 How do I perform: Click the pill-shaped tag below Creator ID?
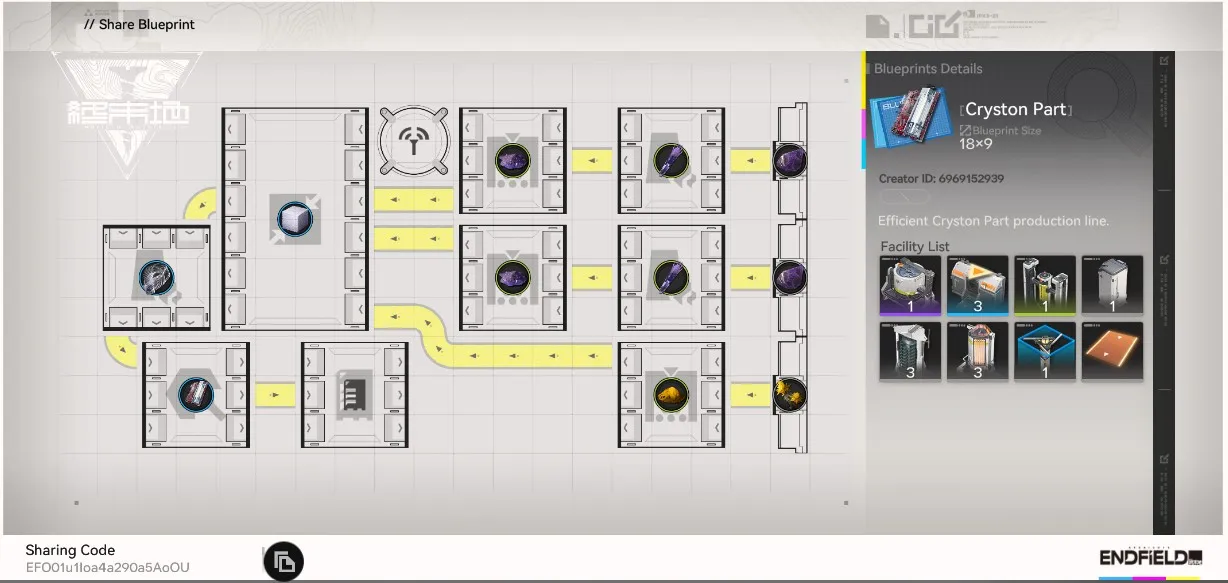tap(903, 198)
